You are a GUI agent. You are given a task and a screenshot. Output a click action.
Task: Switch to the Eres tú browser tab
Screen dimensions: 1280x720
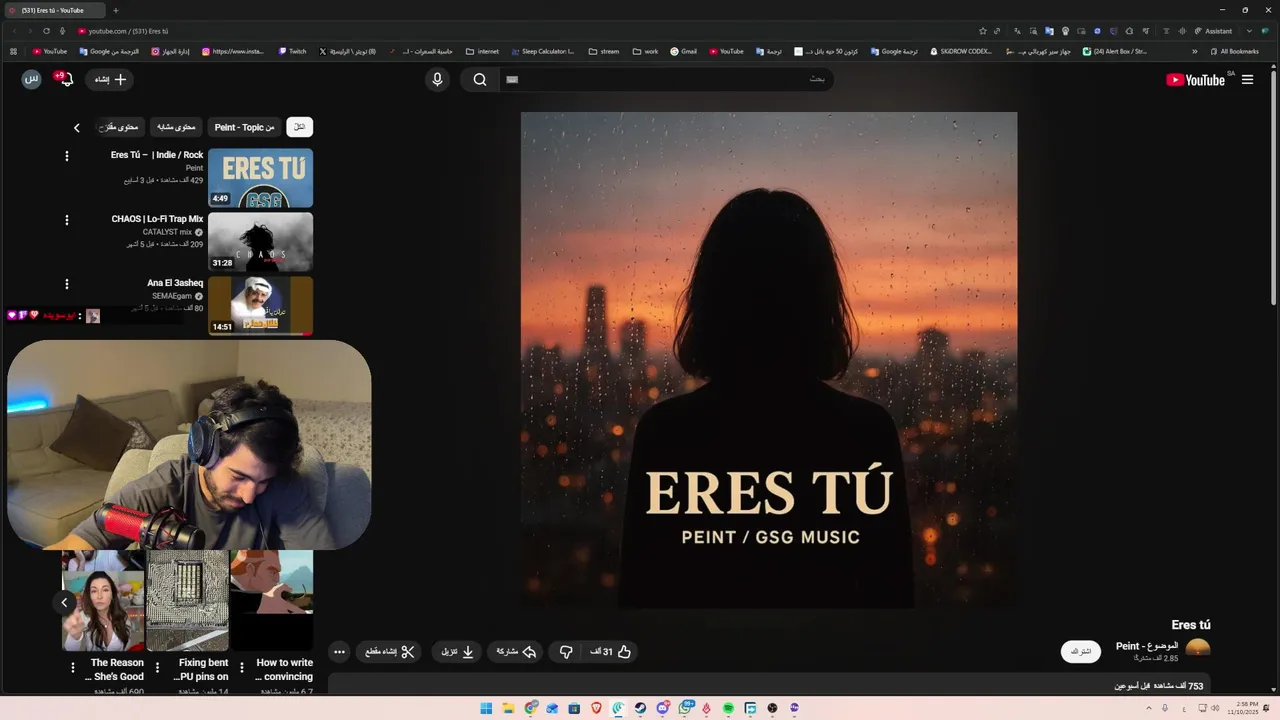[55, 10]
